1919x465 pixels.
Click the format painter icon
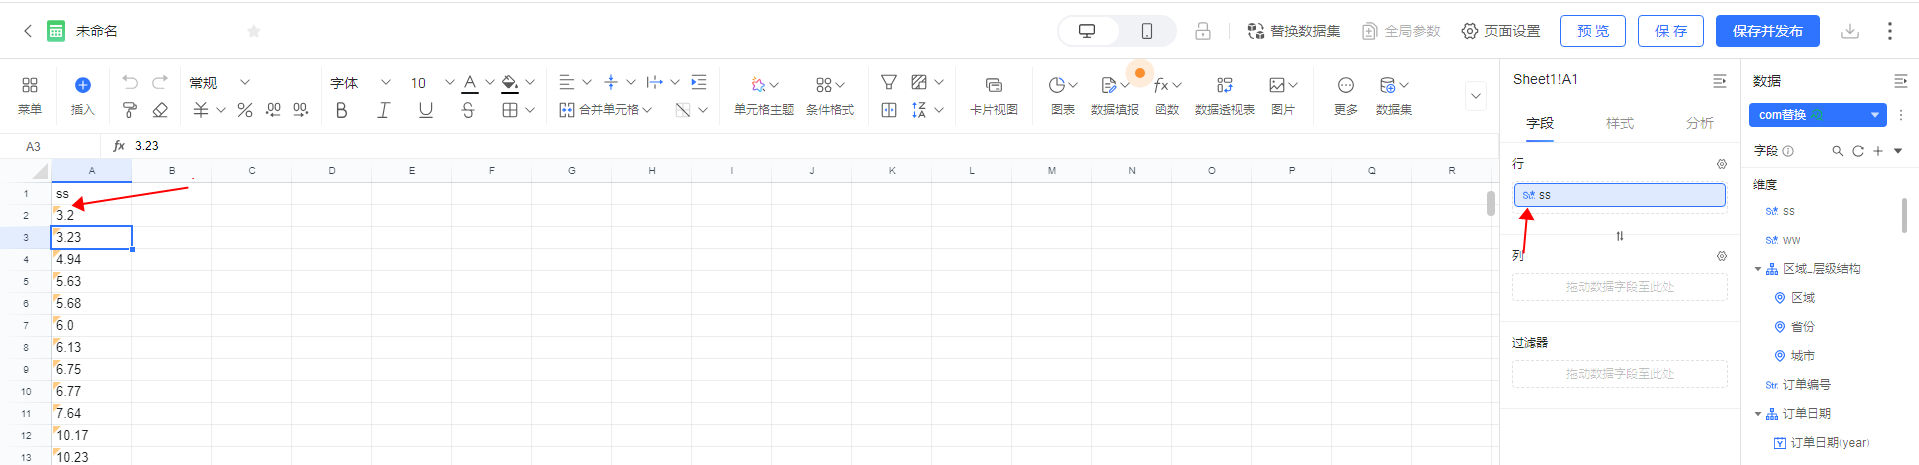pos(129,110)
